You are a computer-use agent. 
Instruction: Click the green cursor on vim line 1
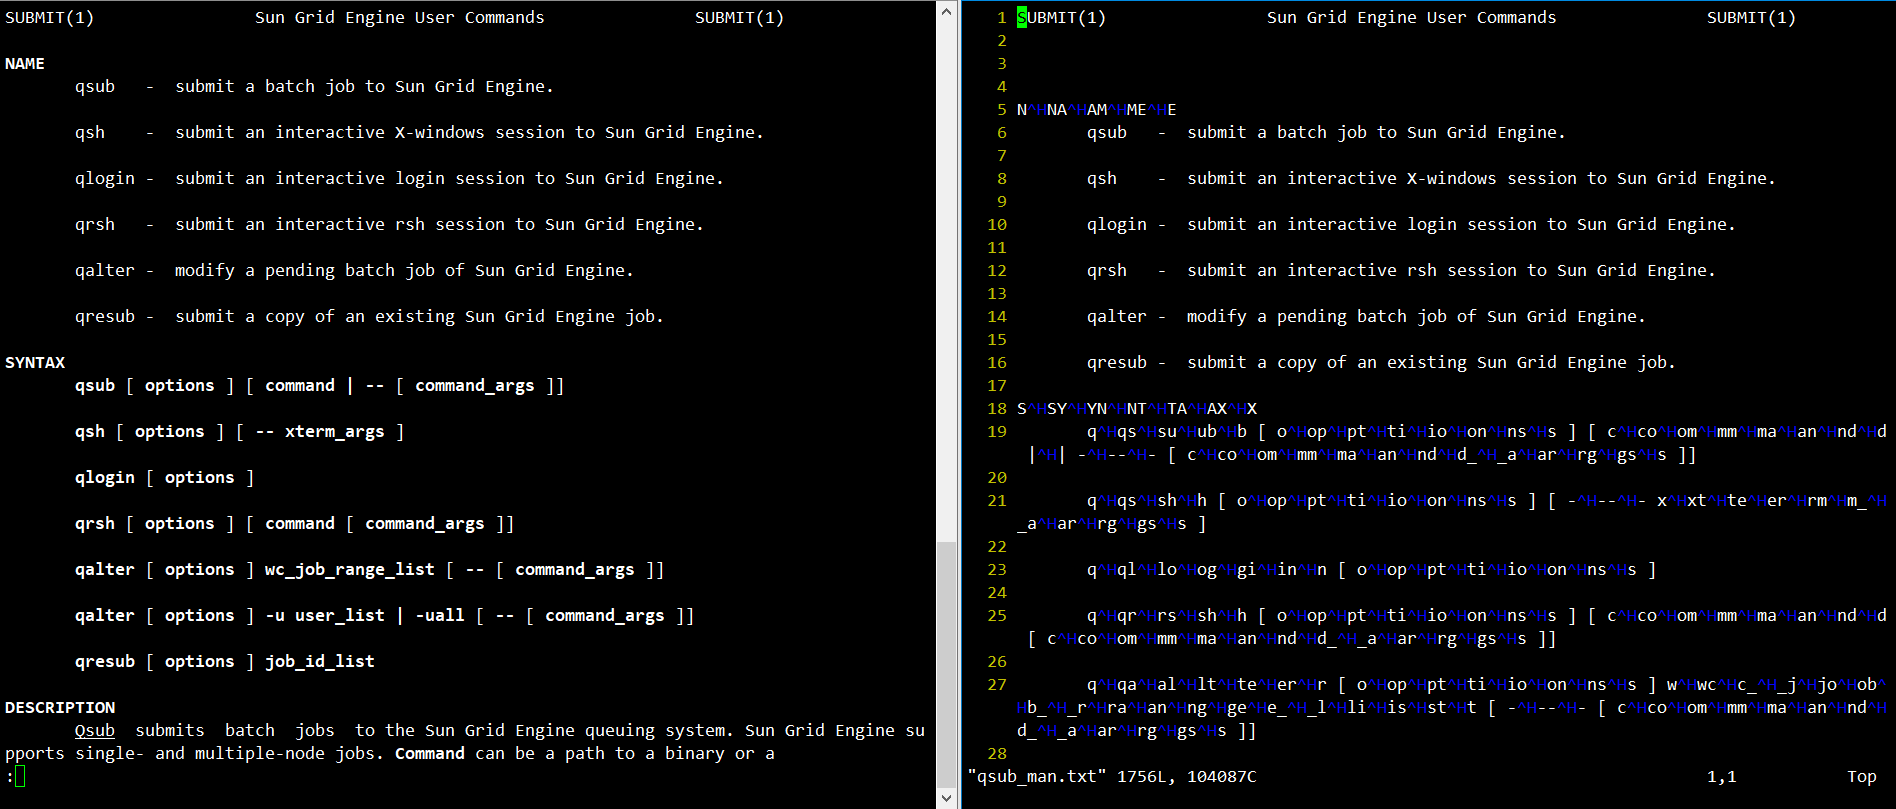[1022, 18]
